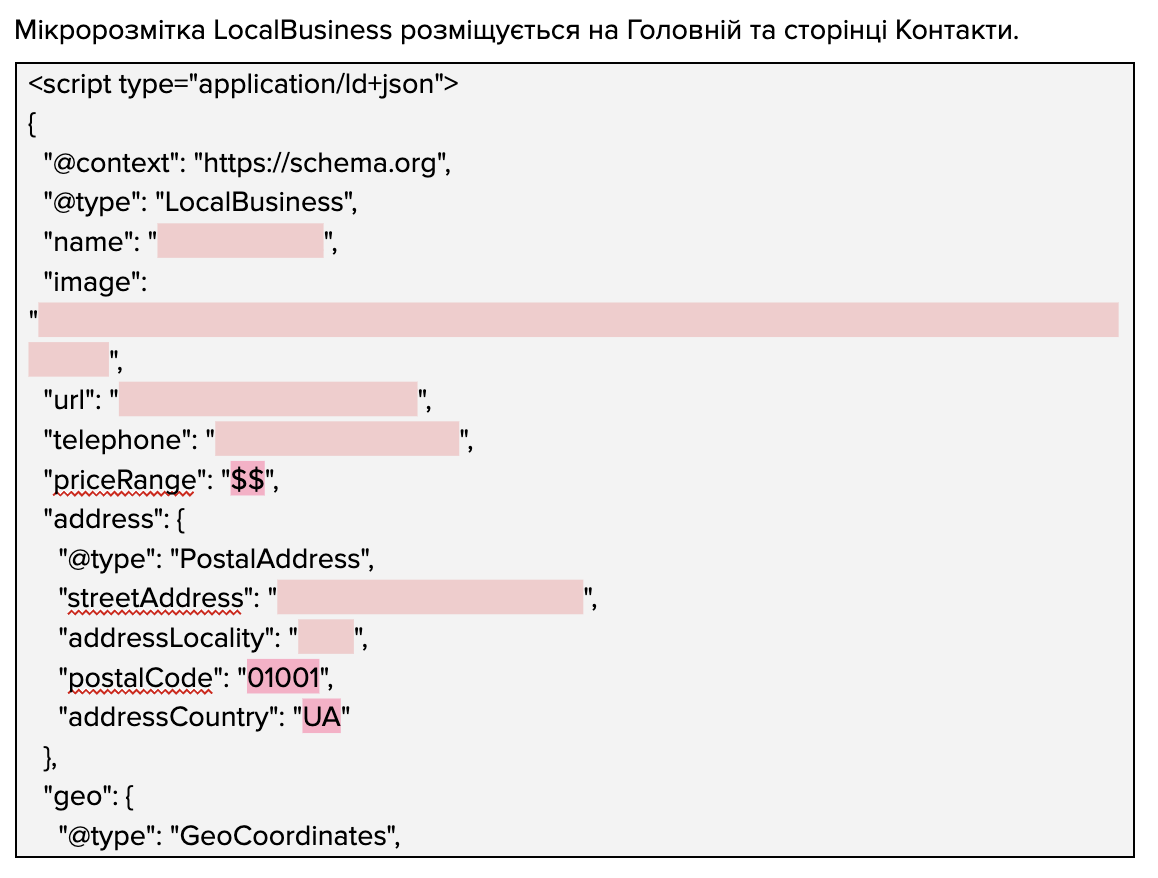This screenshot has width=1158, height=878.
Task: Click the misspelled priceRange key
Action: point(124,479)
